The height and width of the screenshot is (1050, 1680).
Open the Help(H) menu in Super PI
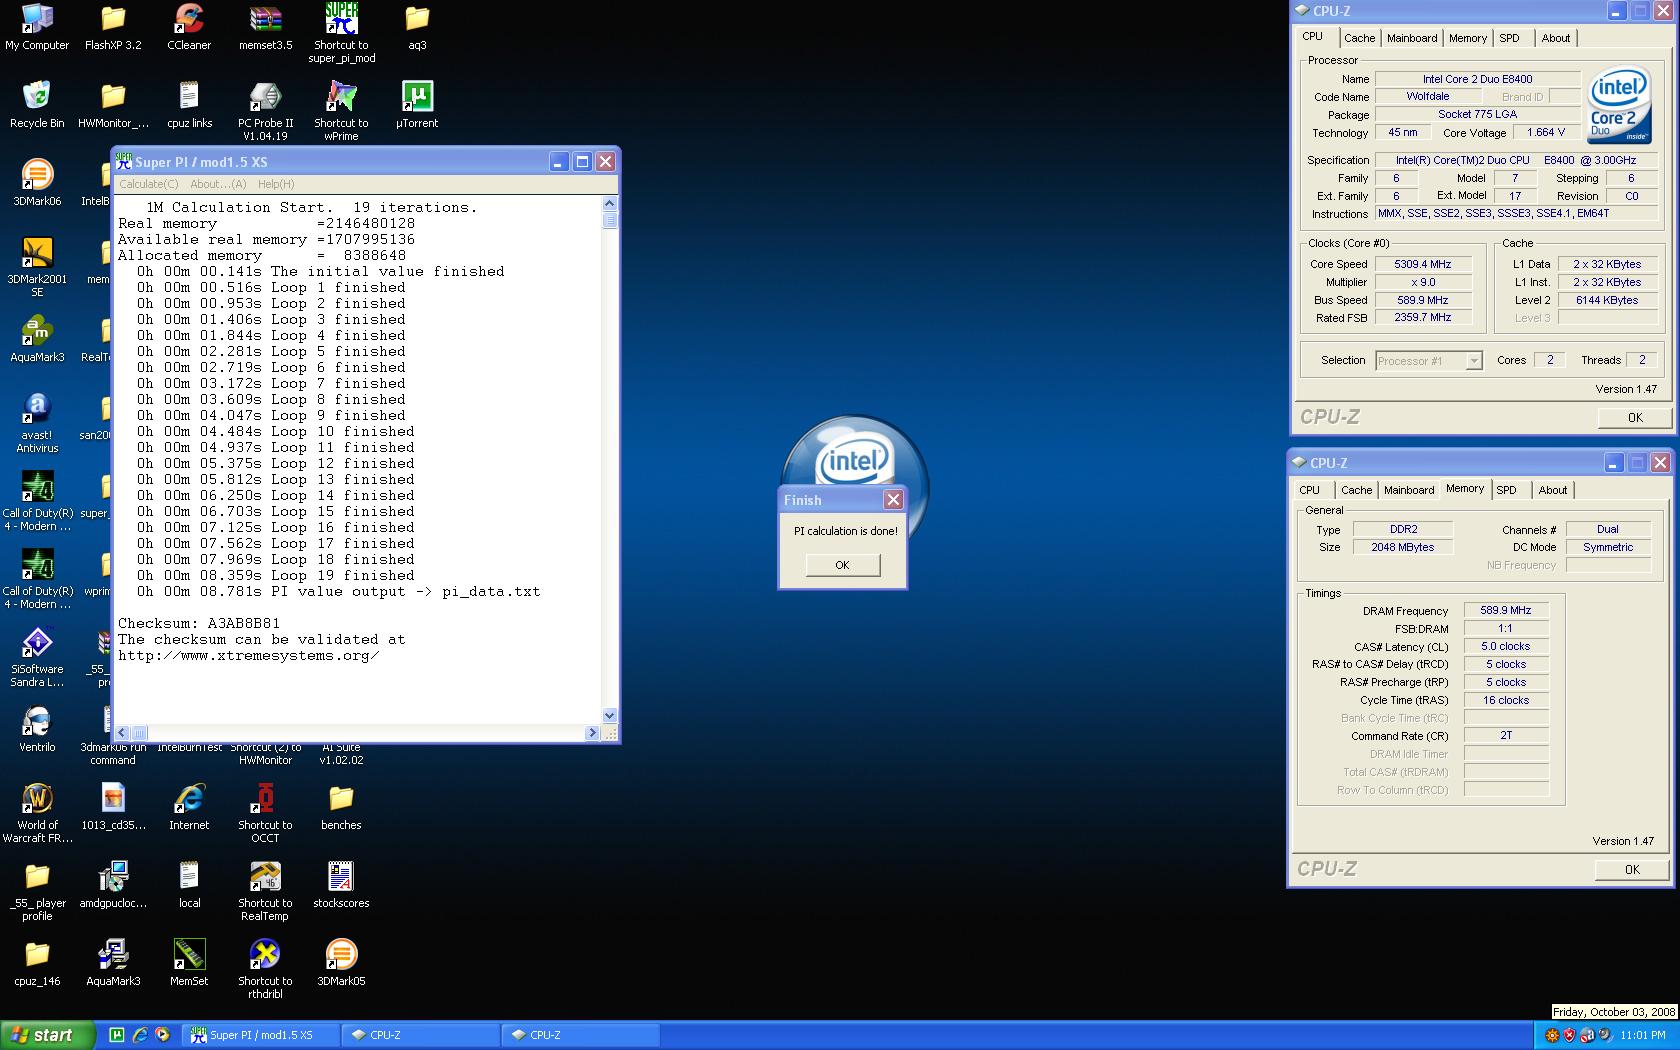tap(276, 184)
